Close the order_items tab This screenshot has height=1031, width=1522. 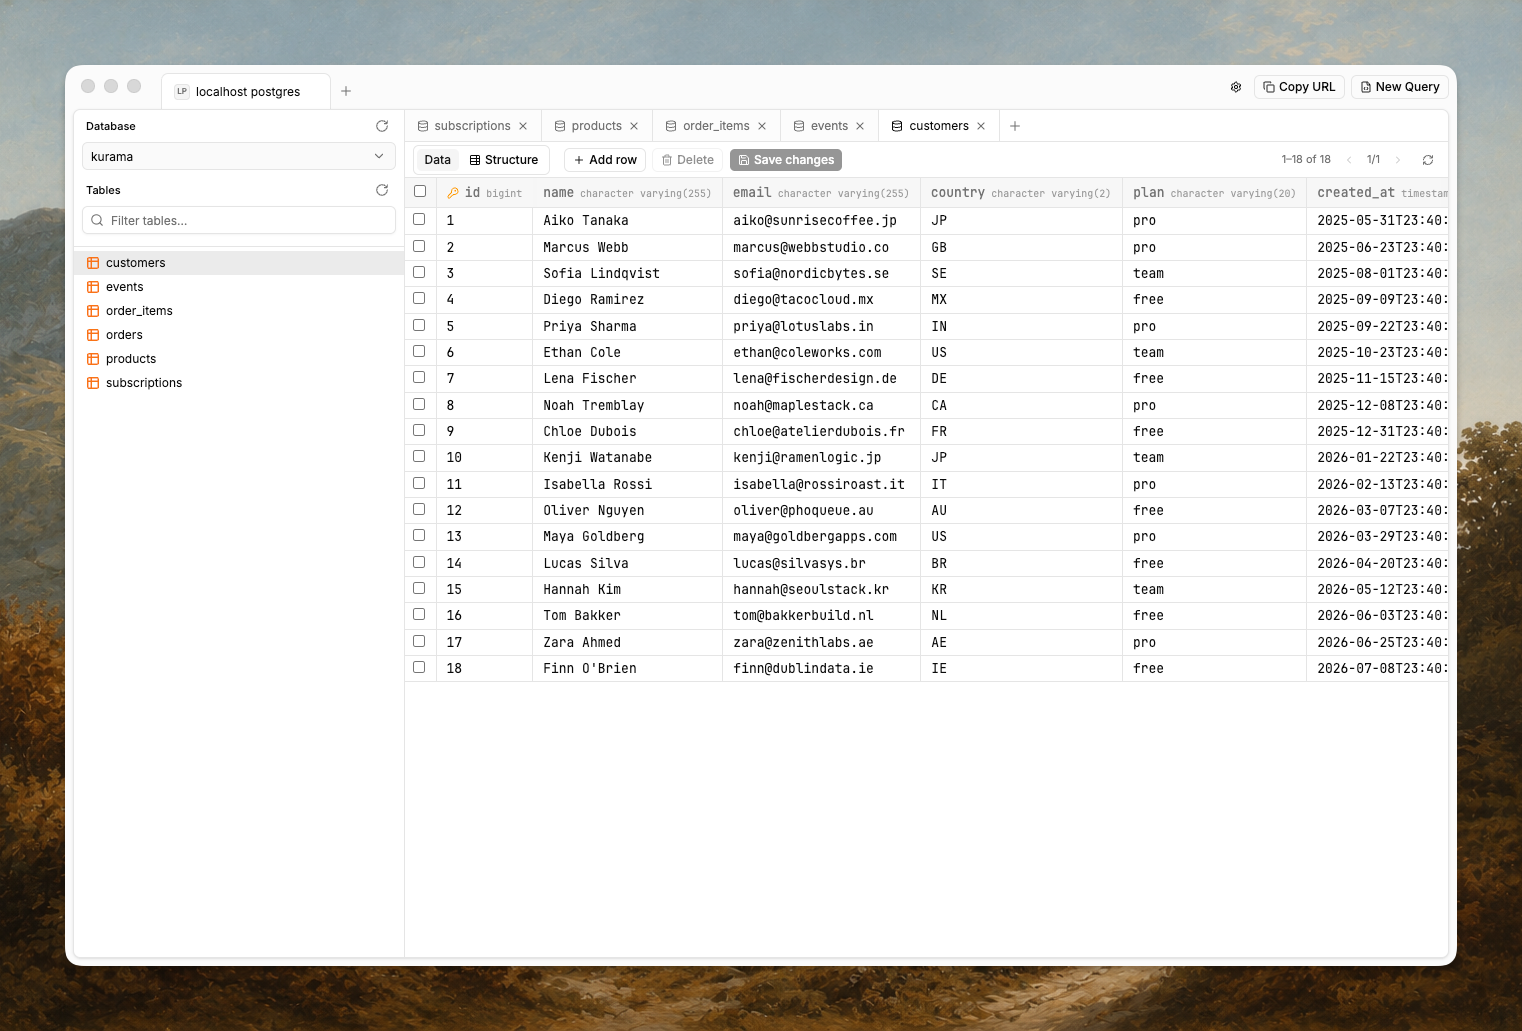click(762, 126)
